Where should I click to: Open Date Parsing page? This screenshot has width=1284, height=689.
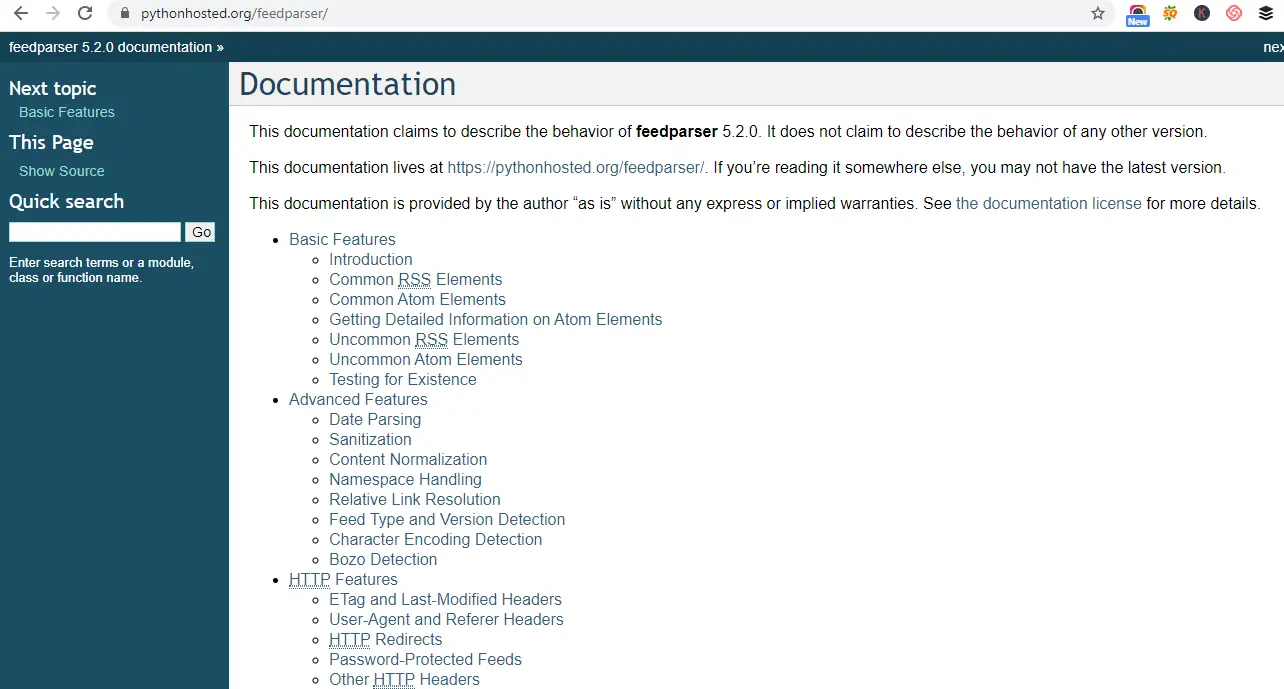point(375,419)
